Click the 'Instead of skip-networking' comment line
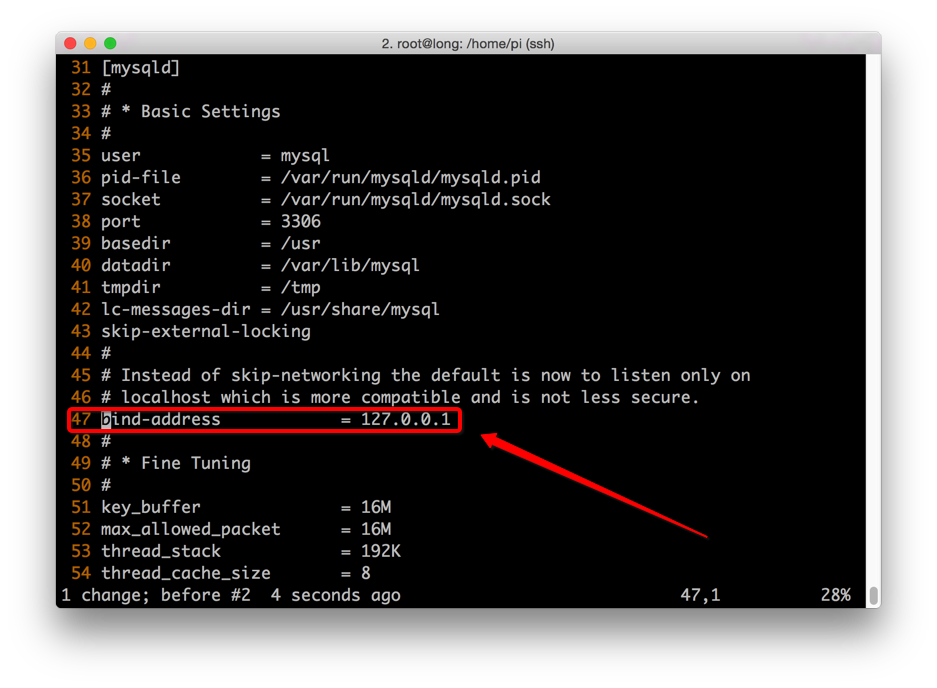937x688 pixels. point(425,375)
